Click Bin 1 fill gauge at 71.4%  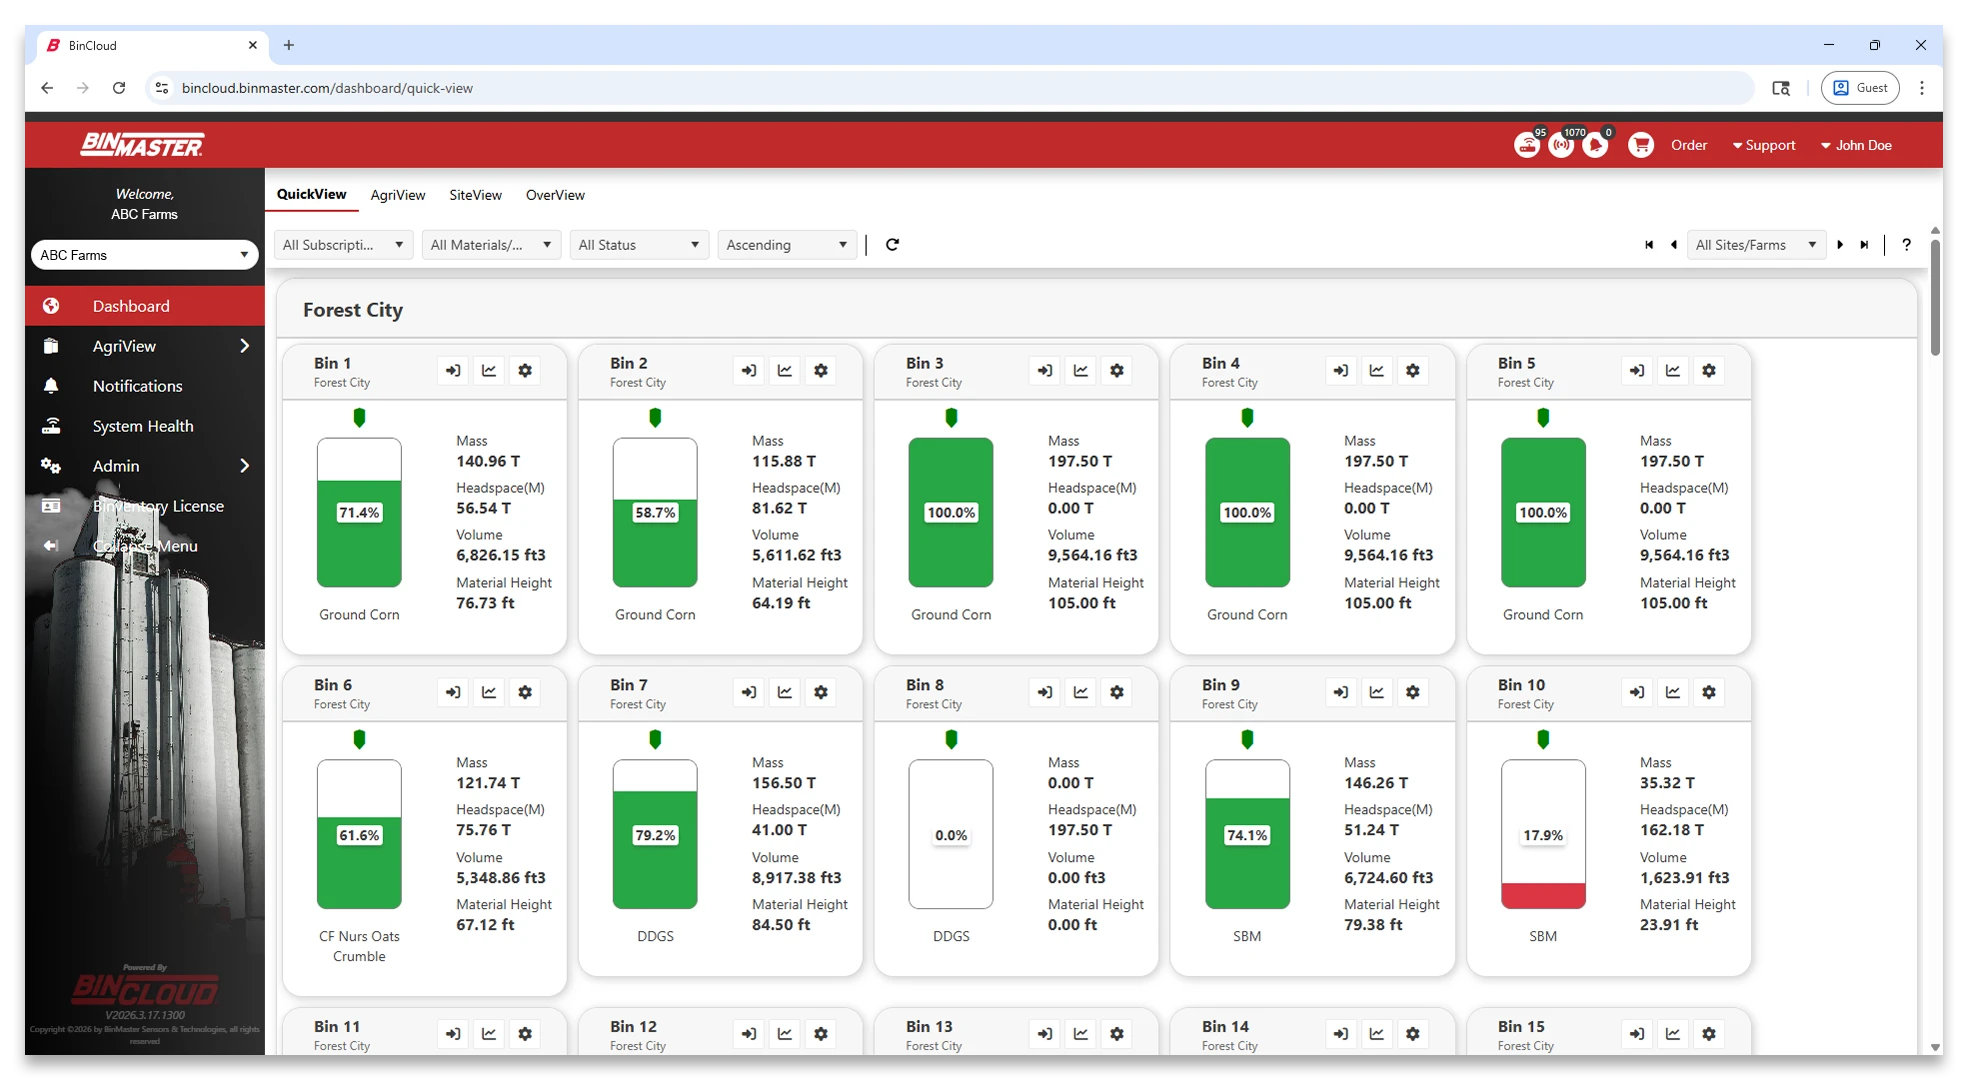tap(359, 512)
